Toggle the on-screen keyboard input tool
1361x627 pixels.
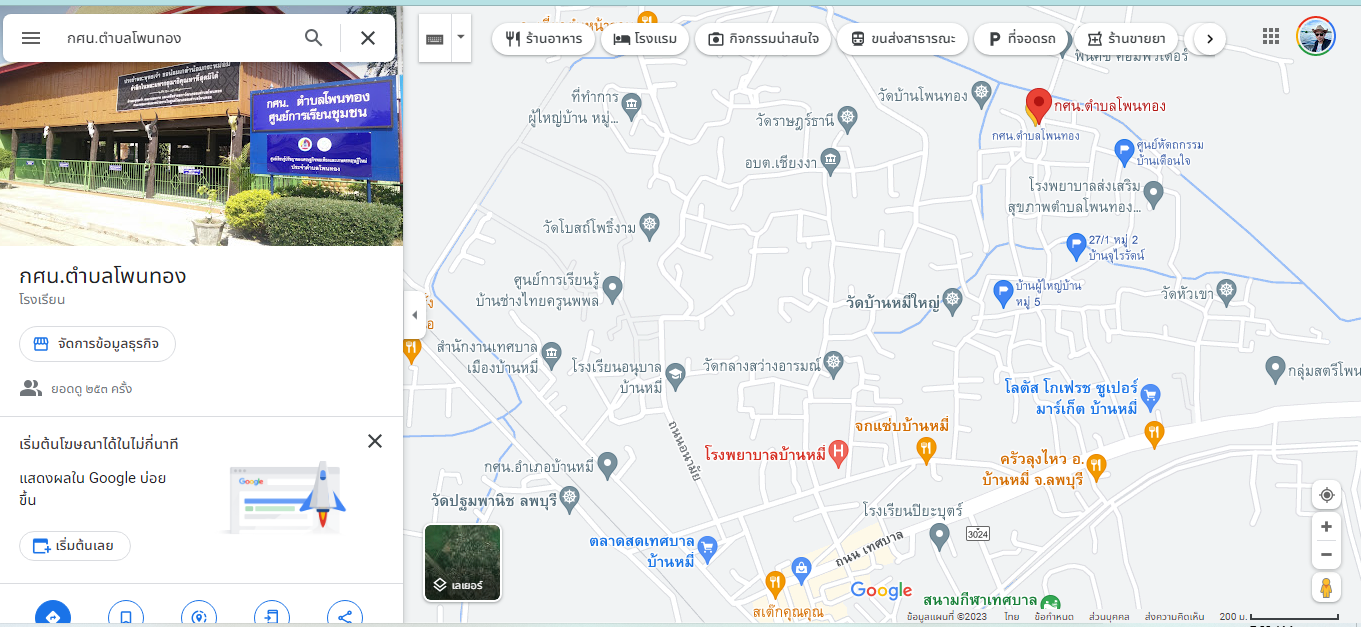pyautogui.click(x=435, y=39)
